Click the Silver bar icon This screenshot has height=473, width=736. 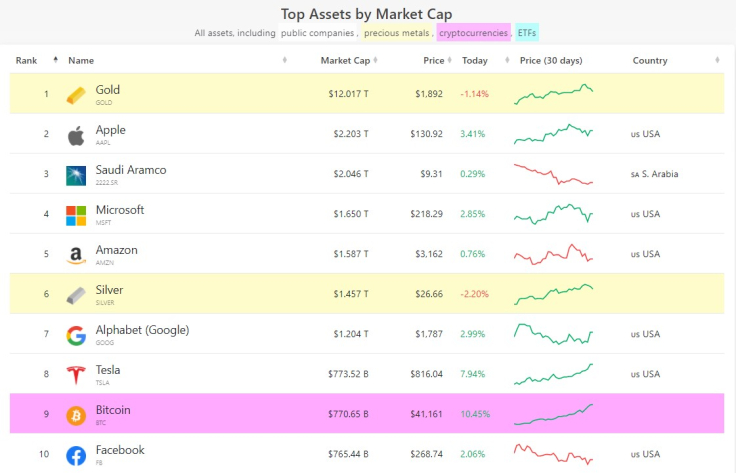(76, 296)
